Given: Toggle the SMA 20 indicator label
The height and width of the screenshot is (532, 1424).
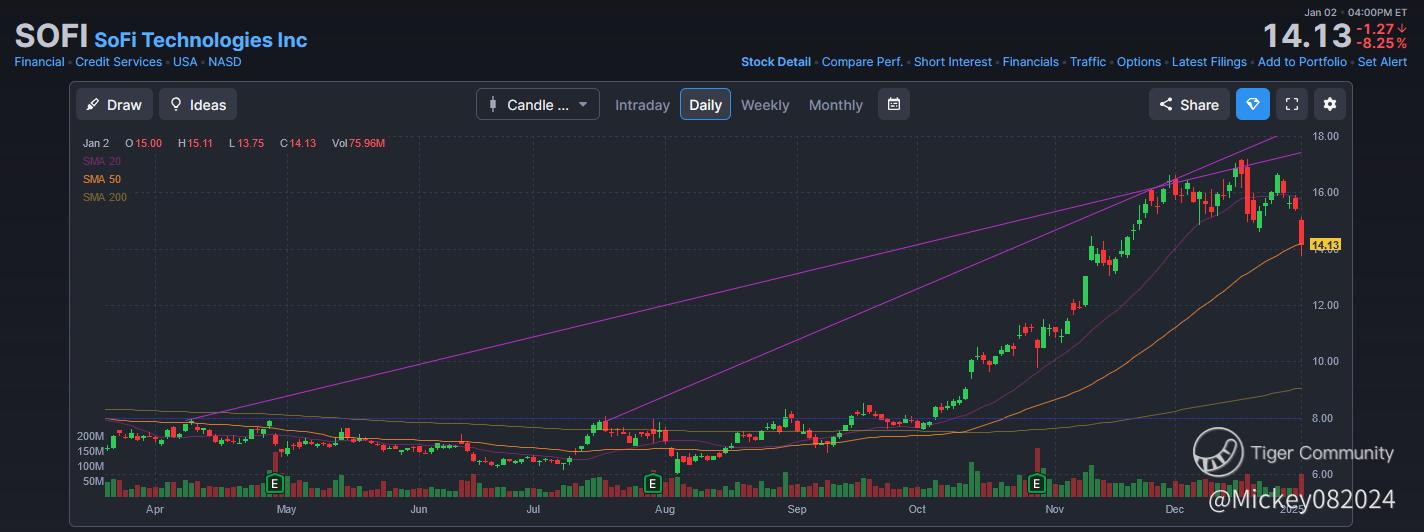Looking at the screenshot, I should click(102, 161).
